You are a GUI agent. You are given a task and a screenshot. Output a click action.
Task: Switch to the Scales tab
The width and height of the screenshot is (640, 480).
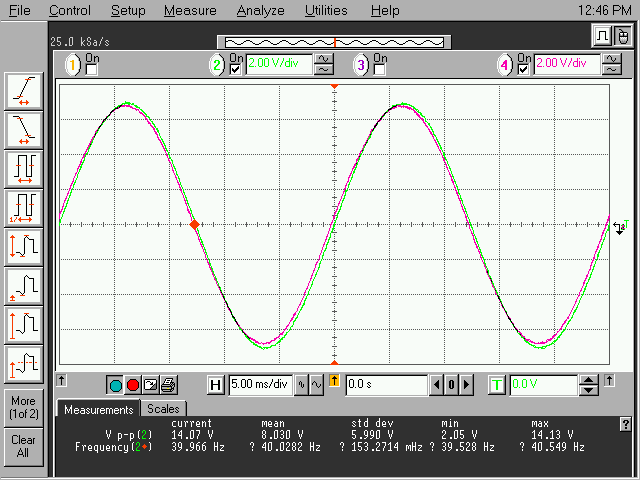tap(163, 409)
